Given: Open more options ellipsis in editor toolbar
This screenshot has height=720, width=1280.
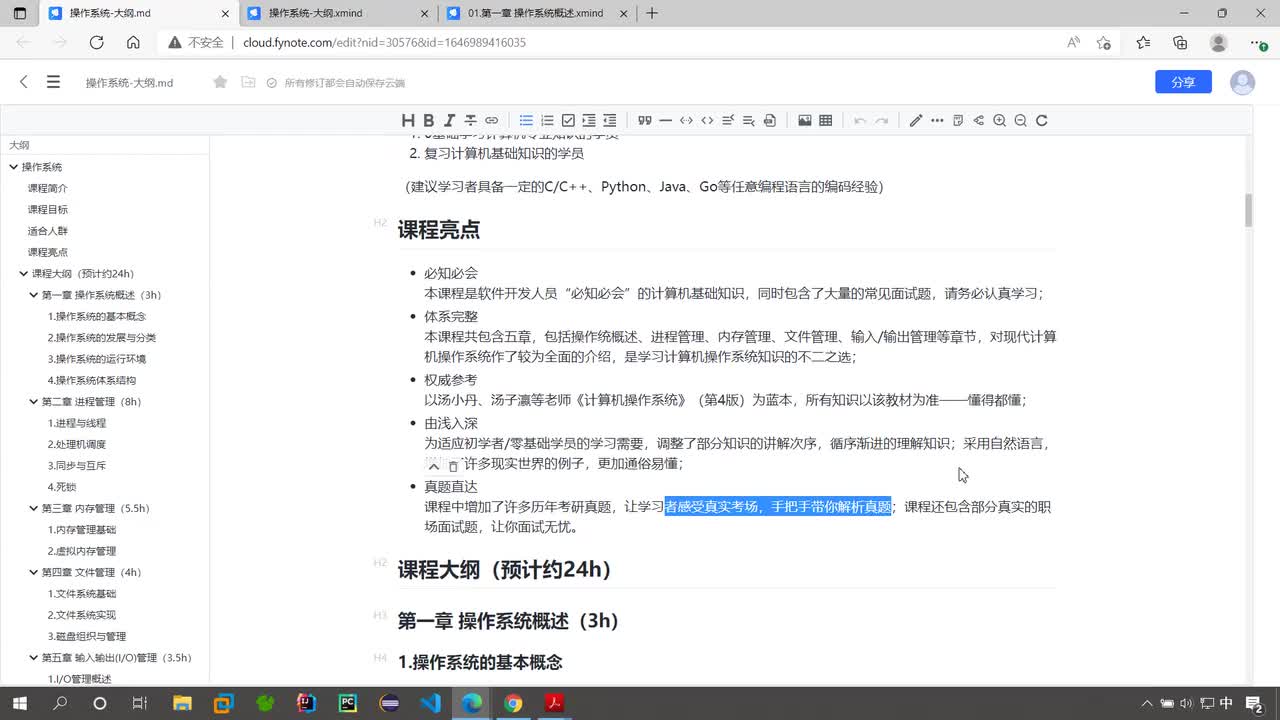Looking at the screenshot, I should 937,120.
